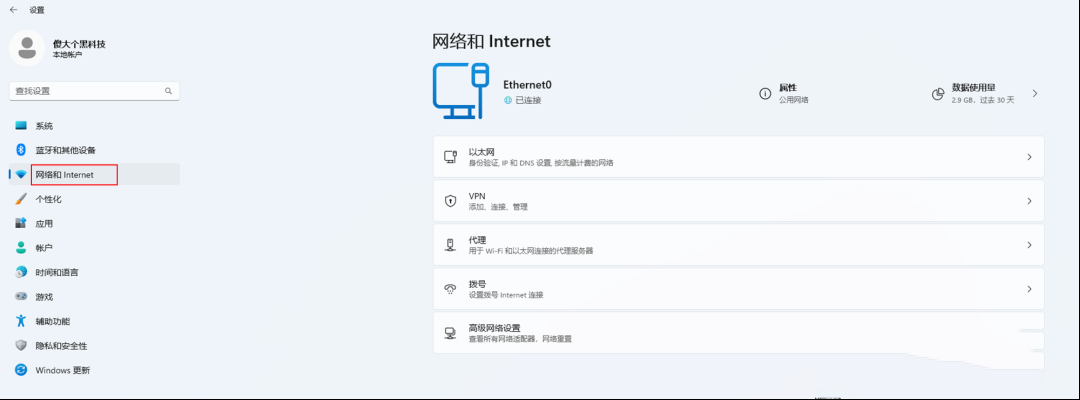Open the 高级网络设置 row
This screenshot has width=1080, height=400.
738,333
